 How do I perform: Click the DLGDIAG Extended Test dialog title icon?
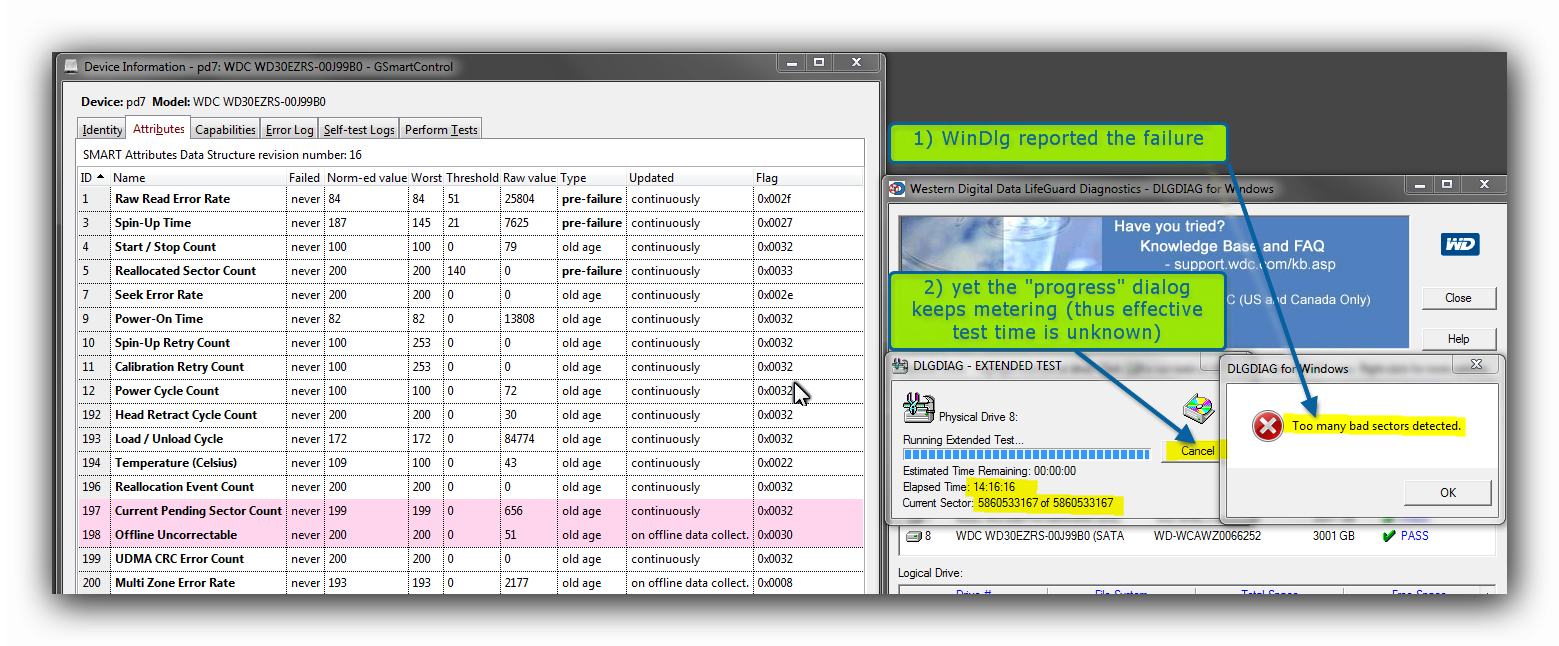tap(899, 365)
